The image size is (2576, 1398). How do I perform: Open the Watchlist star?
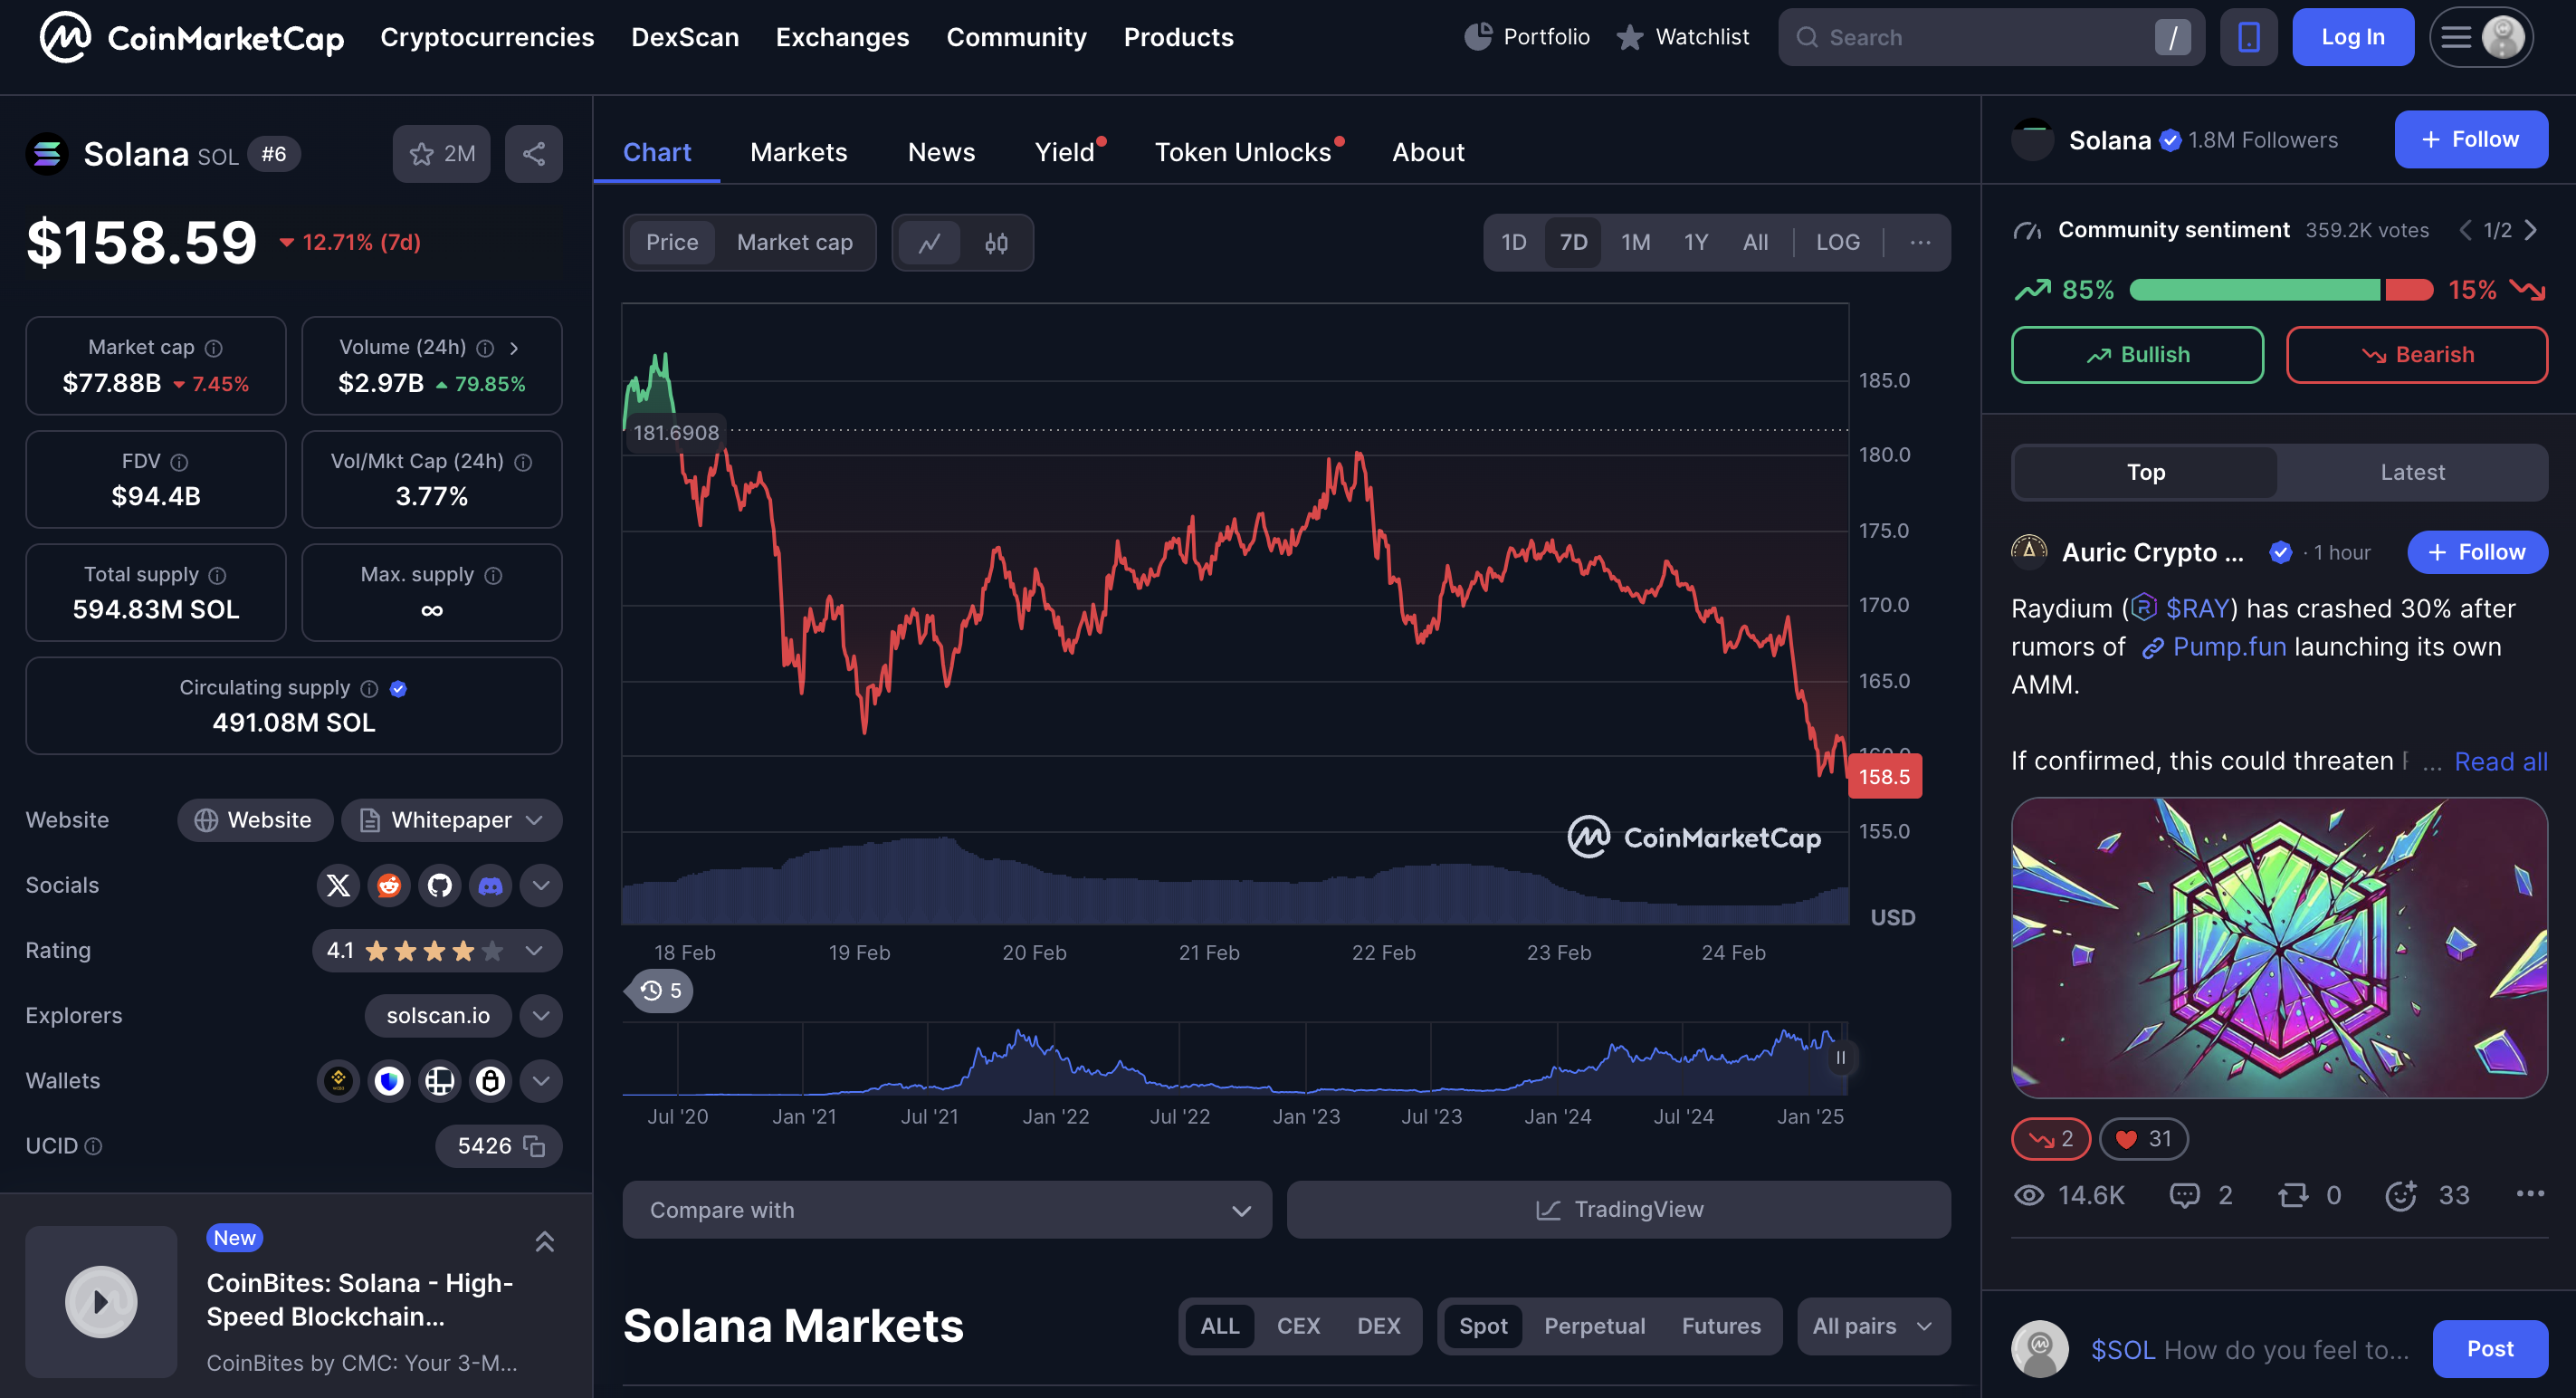tap(1630, 37)
